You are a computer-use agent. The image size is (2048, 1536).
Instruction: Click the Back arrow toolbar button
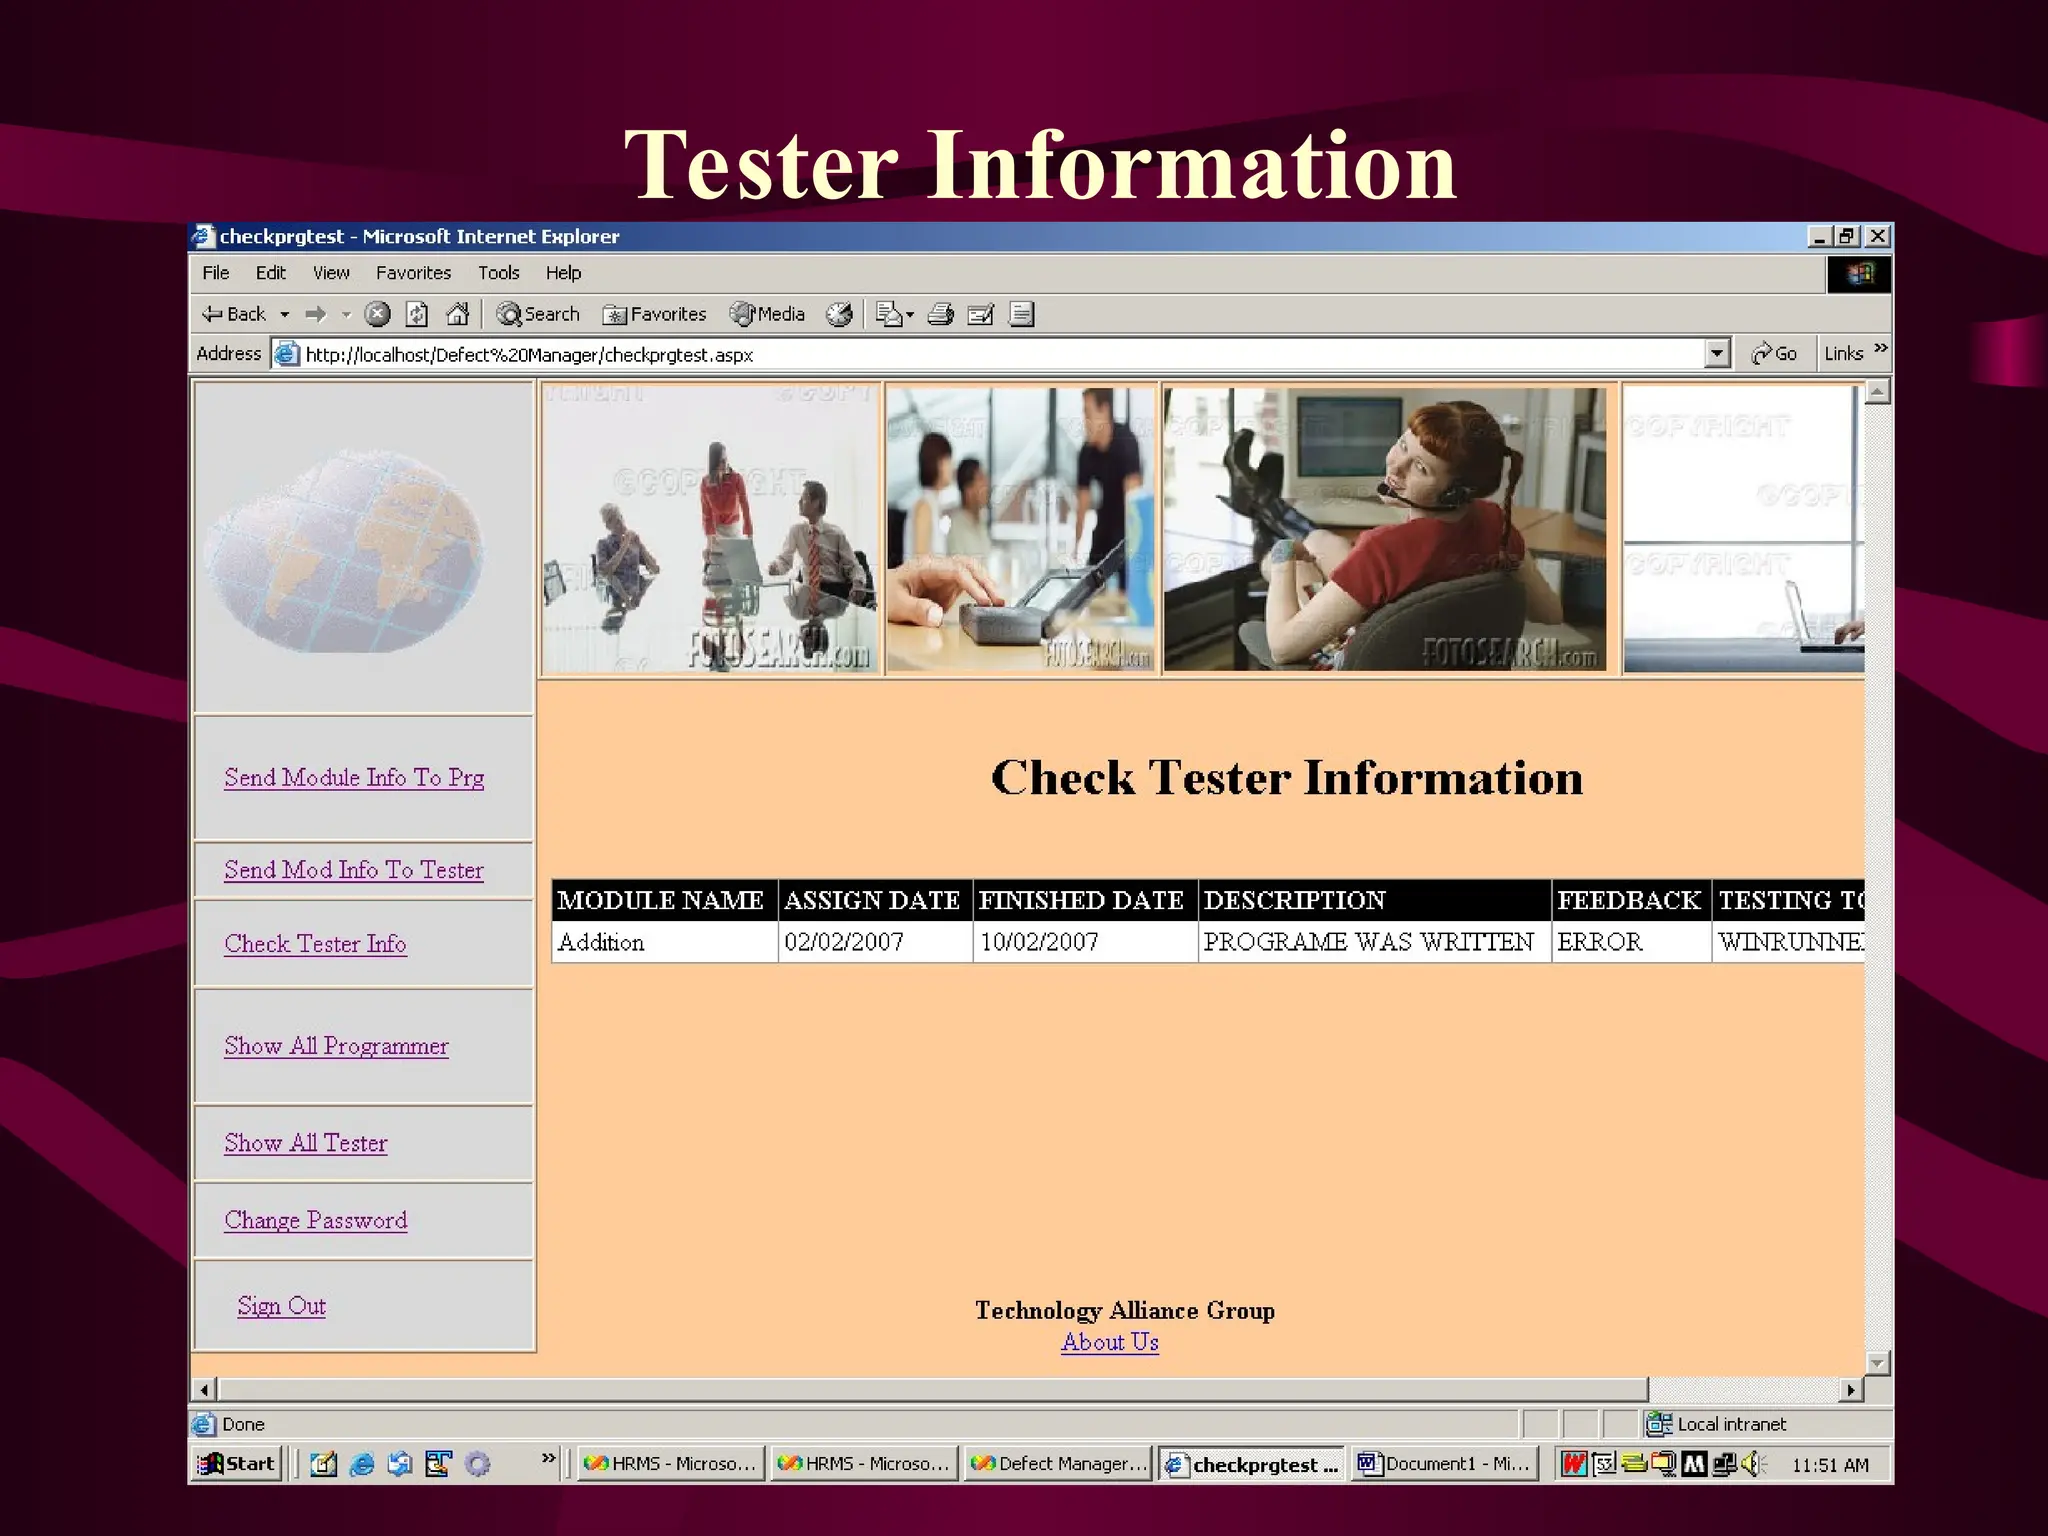point(234,314)
